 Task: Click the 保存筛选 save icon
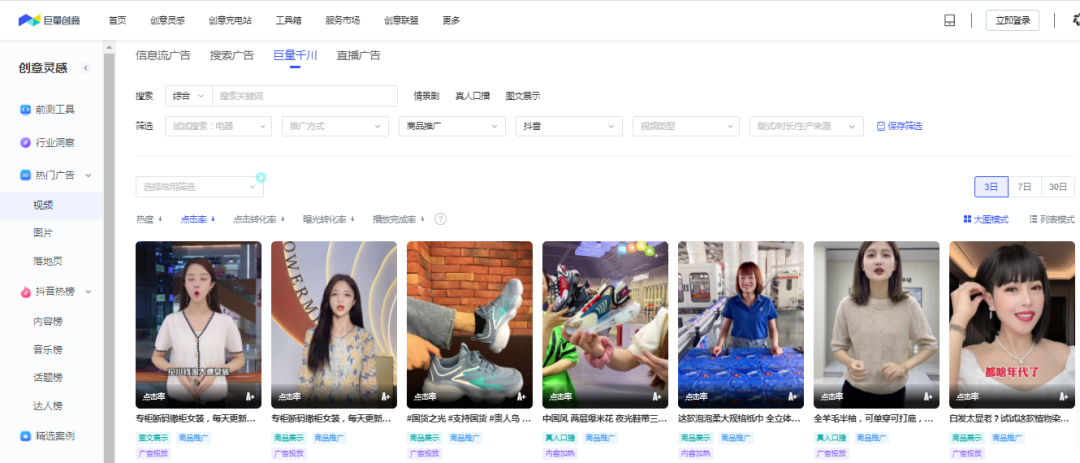880,126
